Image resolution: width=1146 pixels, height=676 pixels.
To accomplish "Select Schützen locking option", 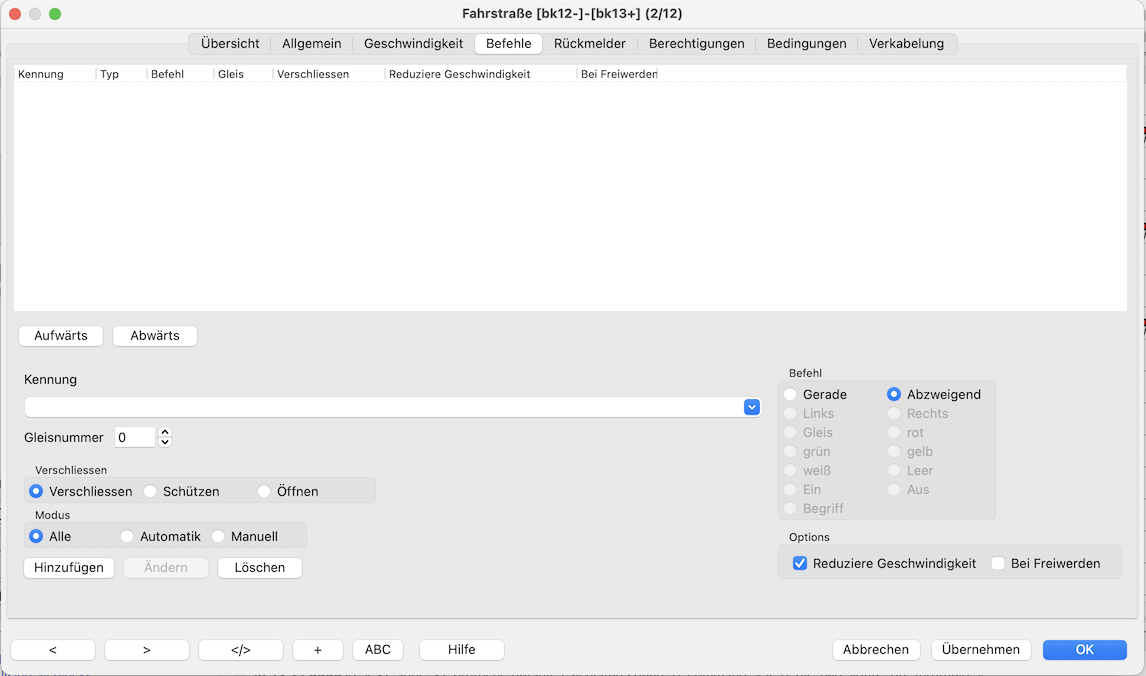I will coord(151,492).
